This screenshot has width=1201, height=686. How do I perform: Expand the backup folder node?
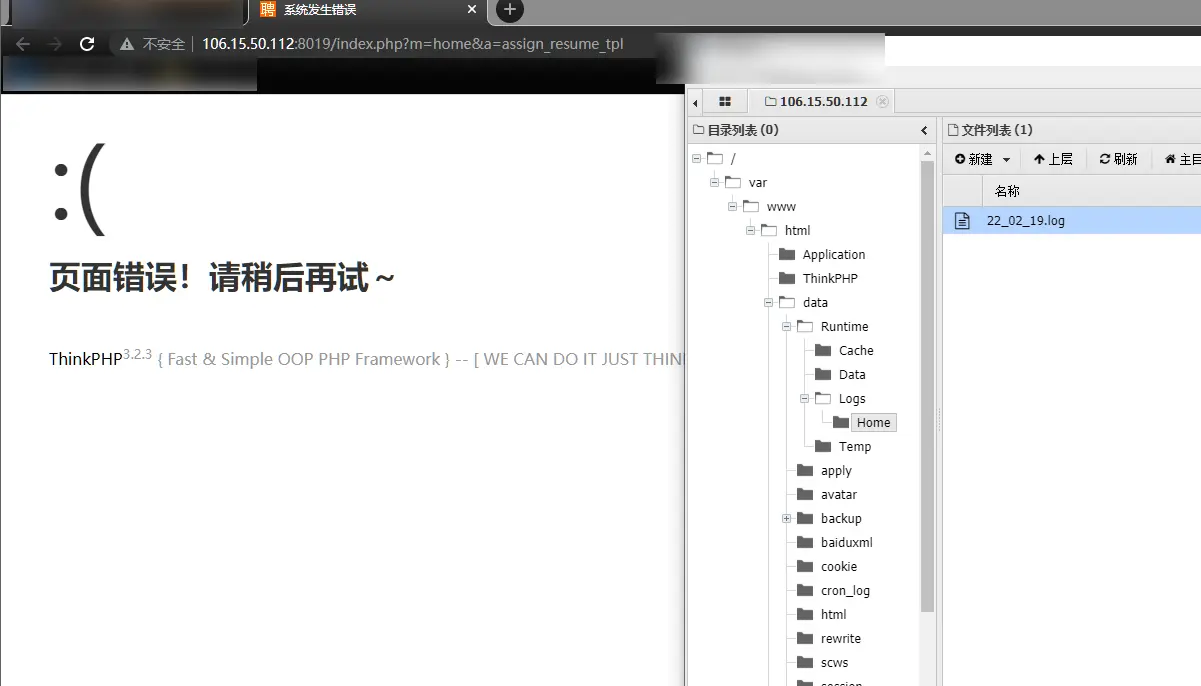(x=787, y=519)
